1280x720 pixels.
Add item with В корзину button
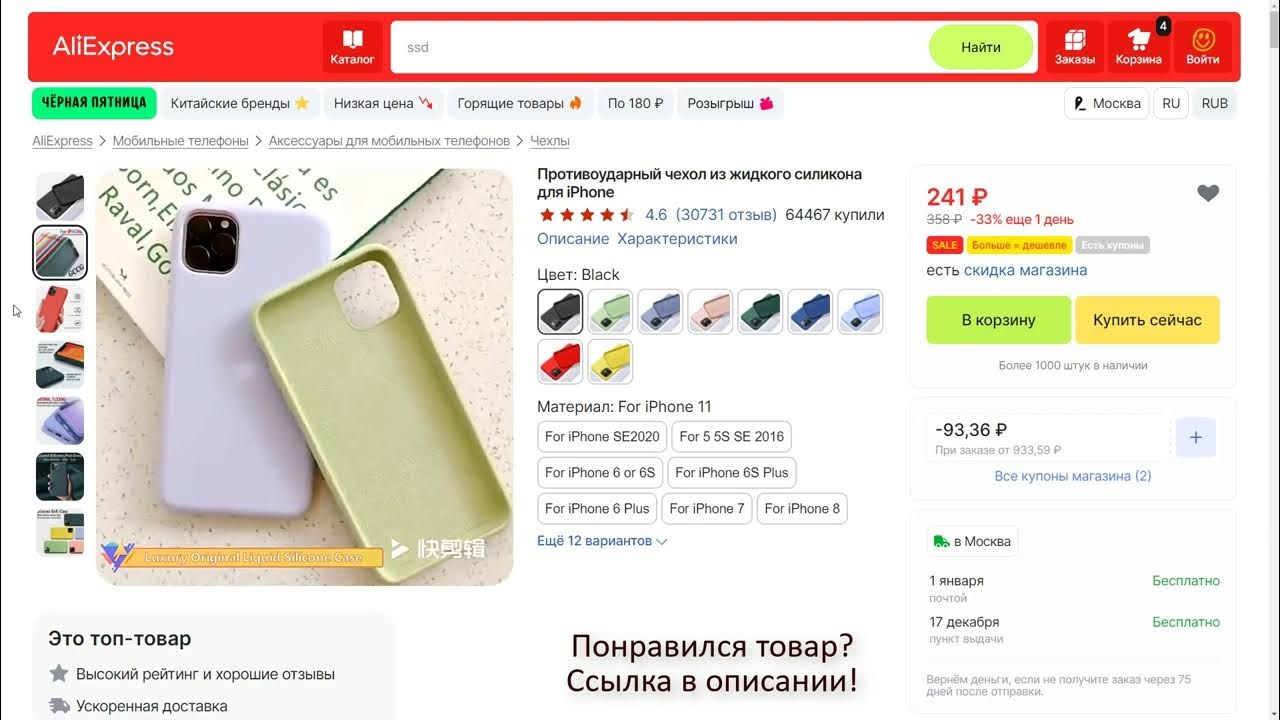point(998,320)
